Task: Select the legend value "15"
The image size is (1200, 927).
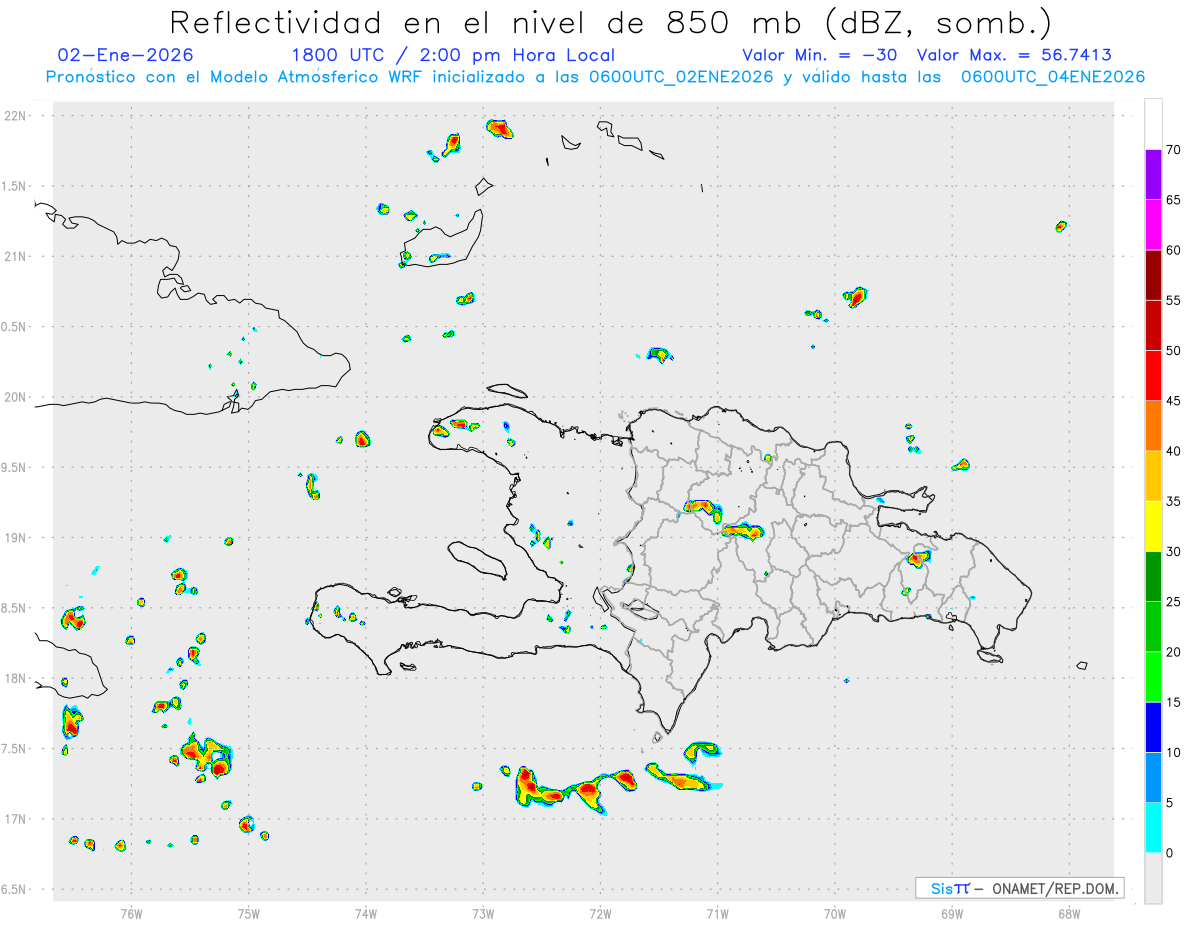Action: (1175, 702)
